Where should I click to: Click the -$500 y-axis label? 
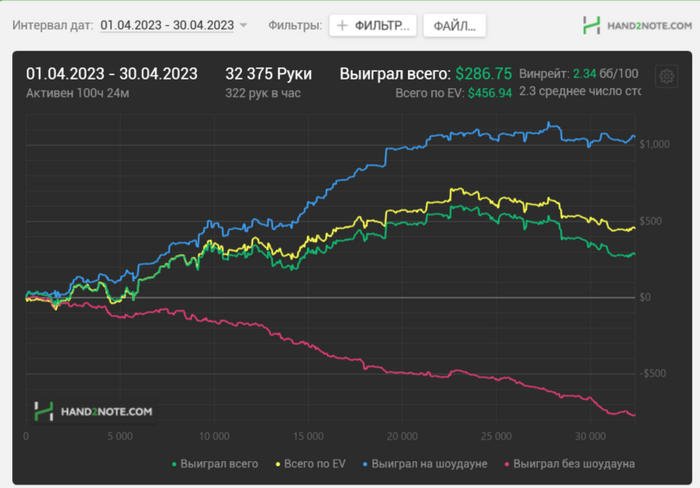pyautogui.click(x=652, y=373)
